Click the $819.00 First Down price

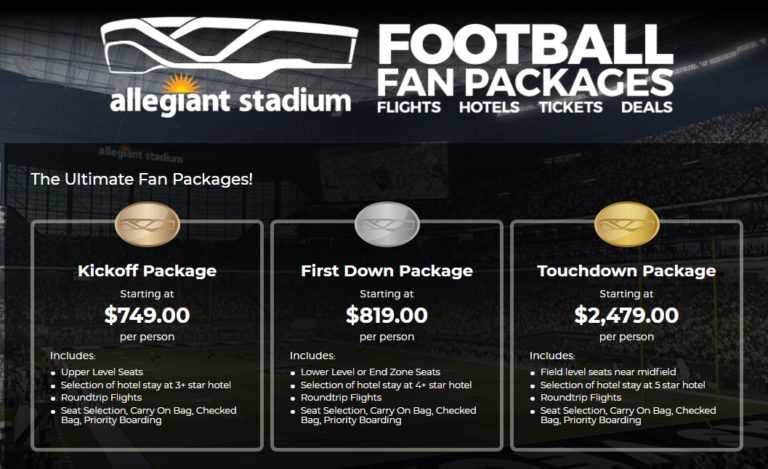click(387, 316)
